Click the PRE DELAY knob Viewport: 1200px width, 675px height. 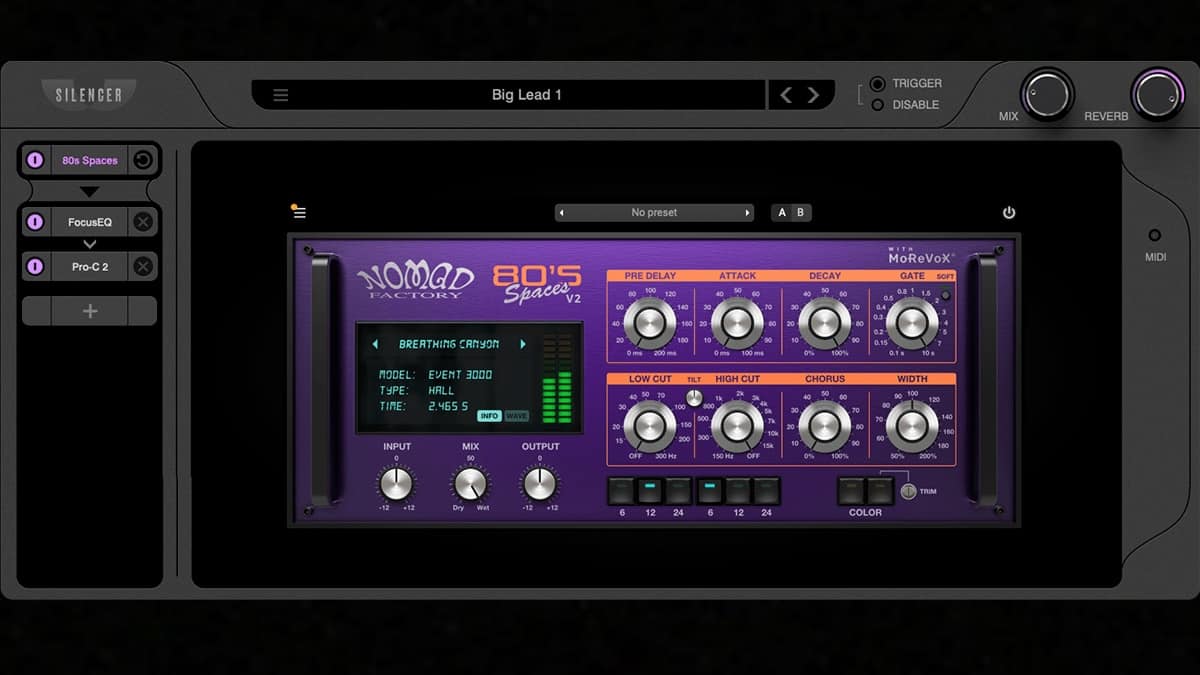[650, 322]
